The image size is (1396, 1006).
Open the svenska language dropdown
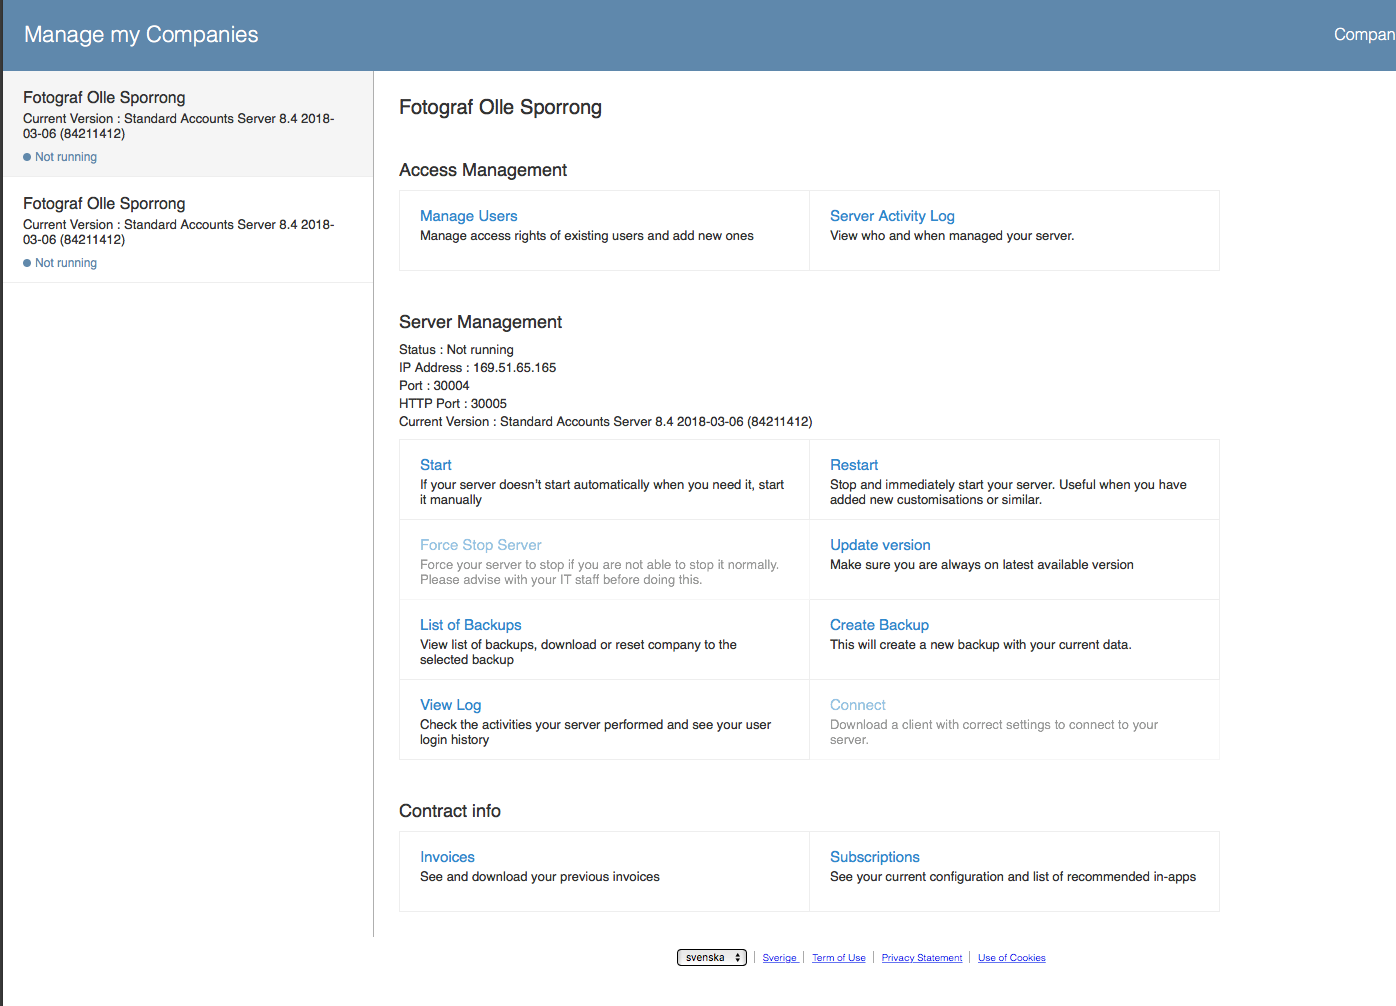(712, 958)
